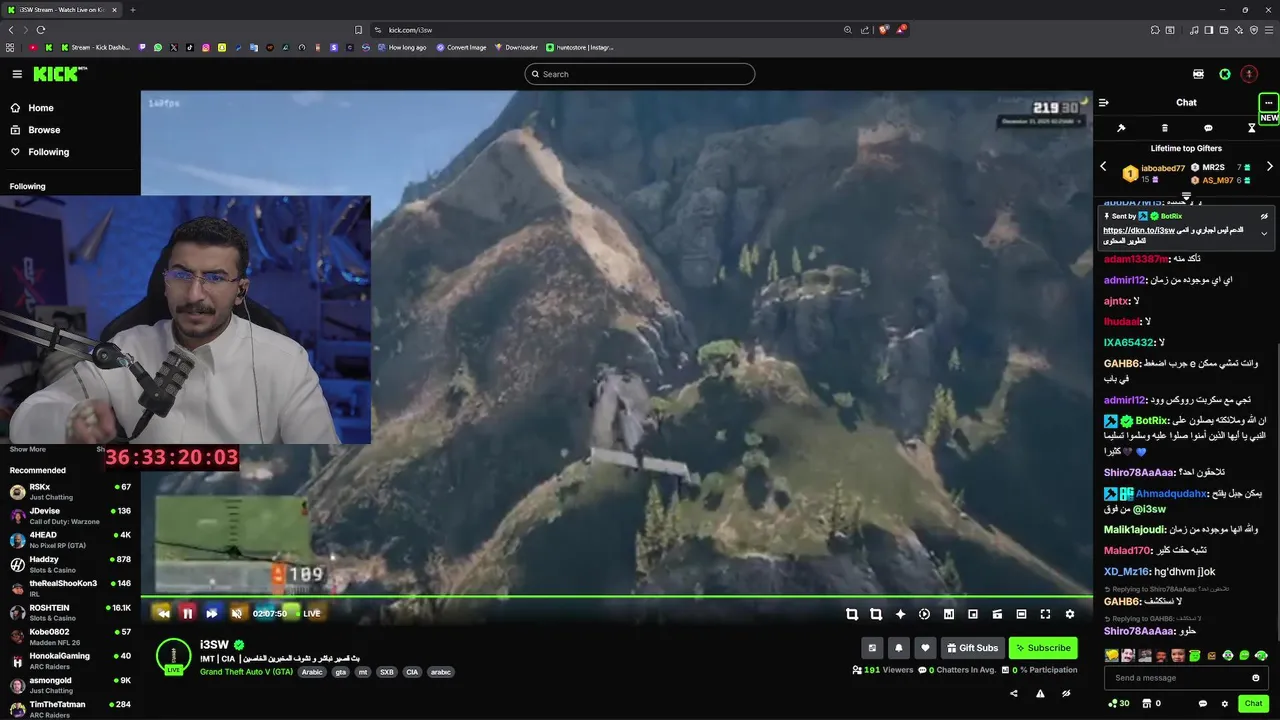Image resolution: width=1280 pixels, height=720 pixels.
Task: Click chat bubble icon beside Chat button
Action: [1203, 704]
